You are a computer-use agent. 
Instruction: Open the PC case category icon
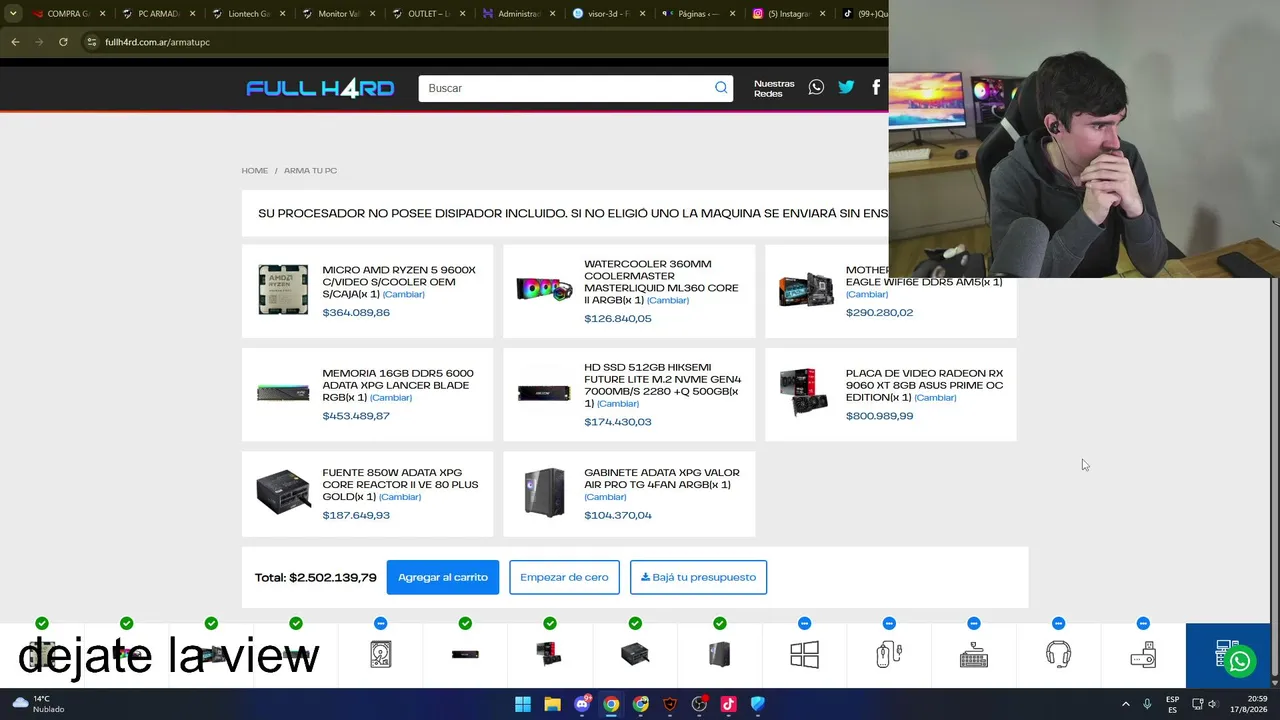tap(719, 654)
